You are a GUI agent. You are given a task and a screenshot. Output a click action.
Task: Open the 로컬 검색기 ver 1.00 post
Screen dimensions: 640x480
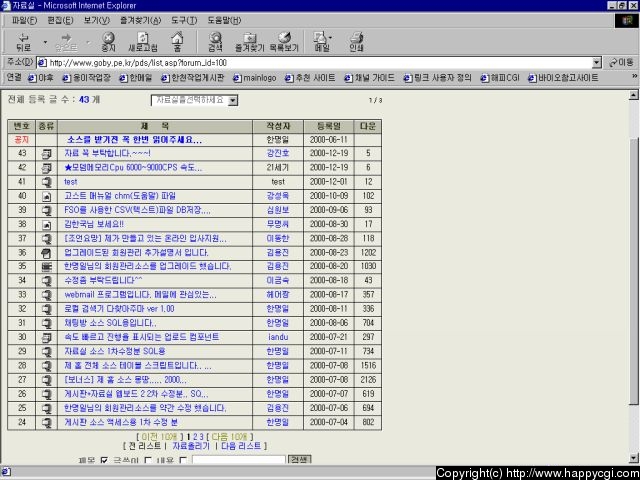coord(119,309)
